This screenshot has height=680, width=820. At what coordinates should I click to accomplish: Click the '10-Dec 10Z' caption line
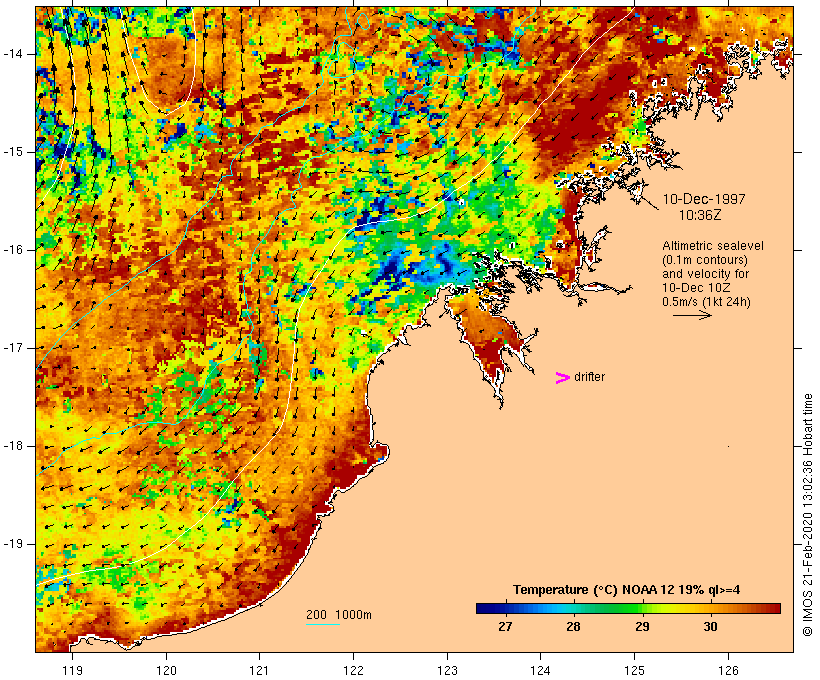coord(696,288)
